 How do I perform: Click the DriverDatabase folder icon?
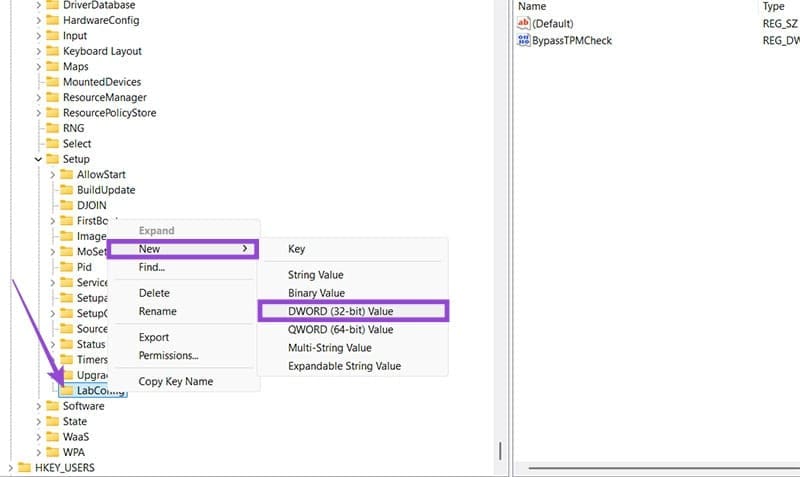point(52,5)
